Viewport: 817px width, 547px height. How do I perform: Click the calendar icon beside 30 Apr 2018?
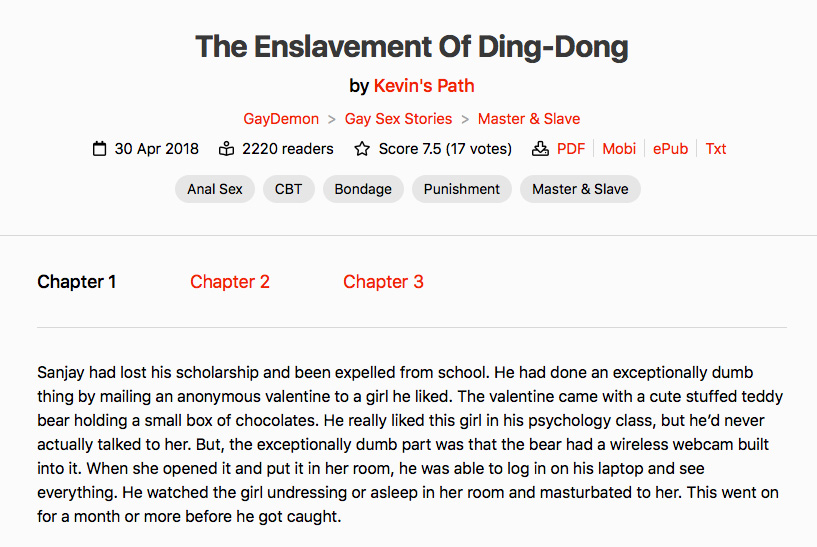click(99, 149)
